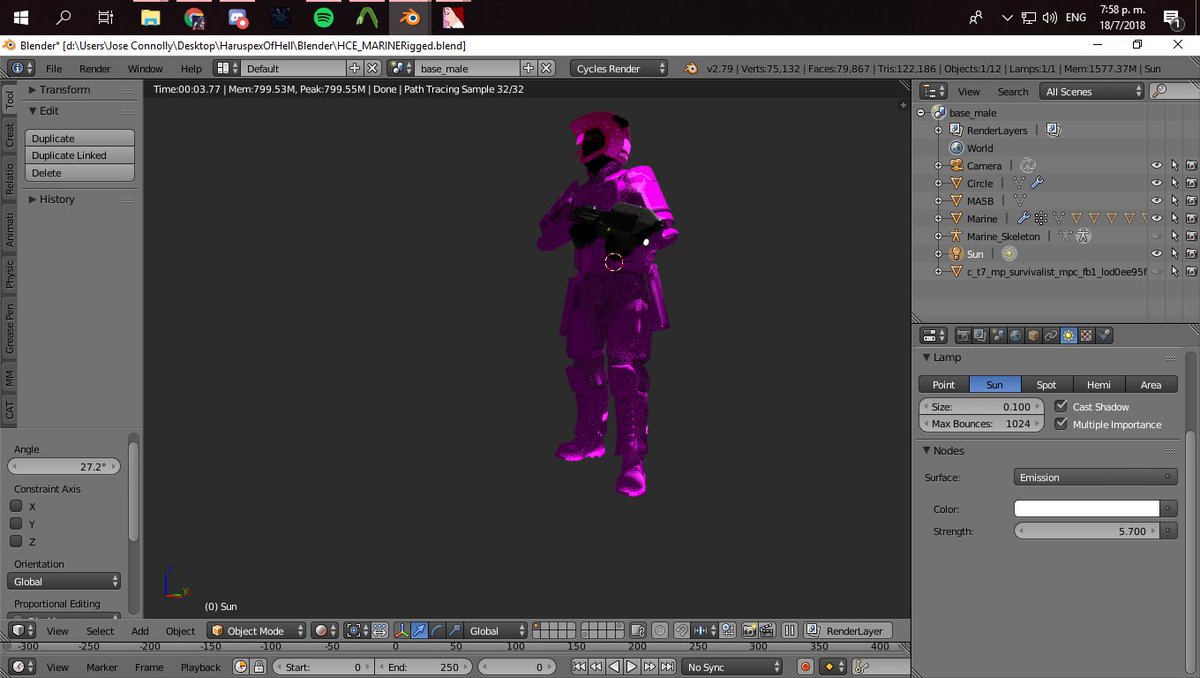The height and width of the screenshot is (678, 1200).
Task: Uncheck the Multiple Importance checkbox
Action: 1061,424
